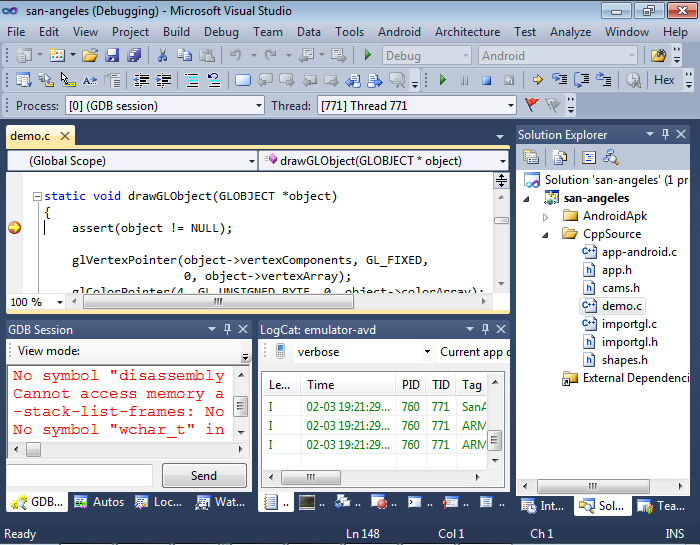Switch to the Autos tab
The width and height of the screenshot is (700, 545).
pos(100,502)
